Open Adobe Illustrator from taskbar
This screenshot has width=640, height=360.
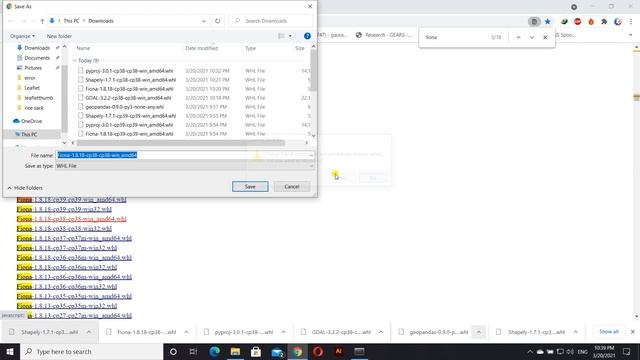pyautogui.click(x=338, y=351)
